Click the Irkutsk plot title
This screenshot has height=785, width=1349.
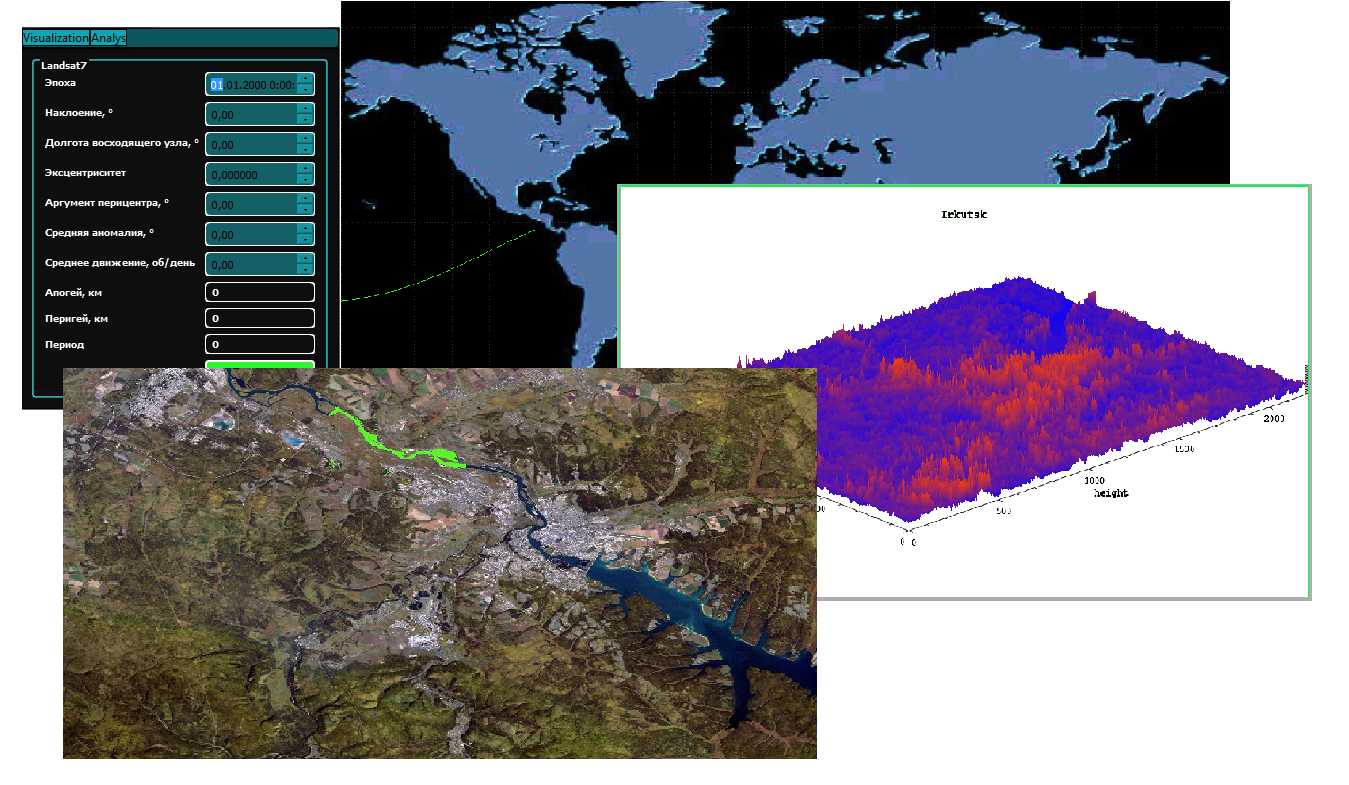coord(964,214)
